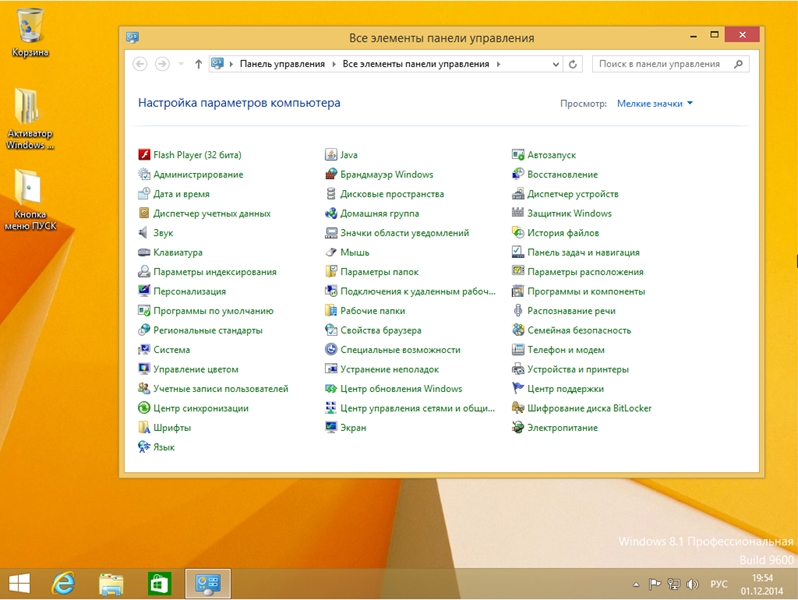Image resolution: width=798 pixels, height=600 pixels.
Task: Click the Персонализация icon
Action: 144,291
